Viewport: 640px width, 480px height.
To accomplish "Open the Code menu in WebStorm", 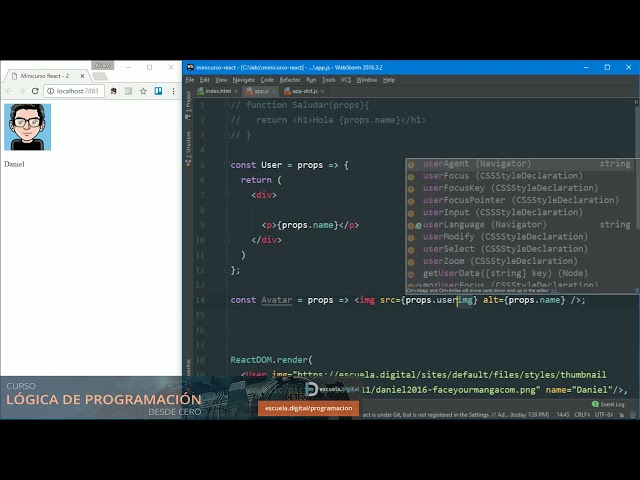I will point(267,80).
